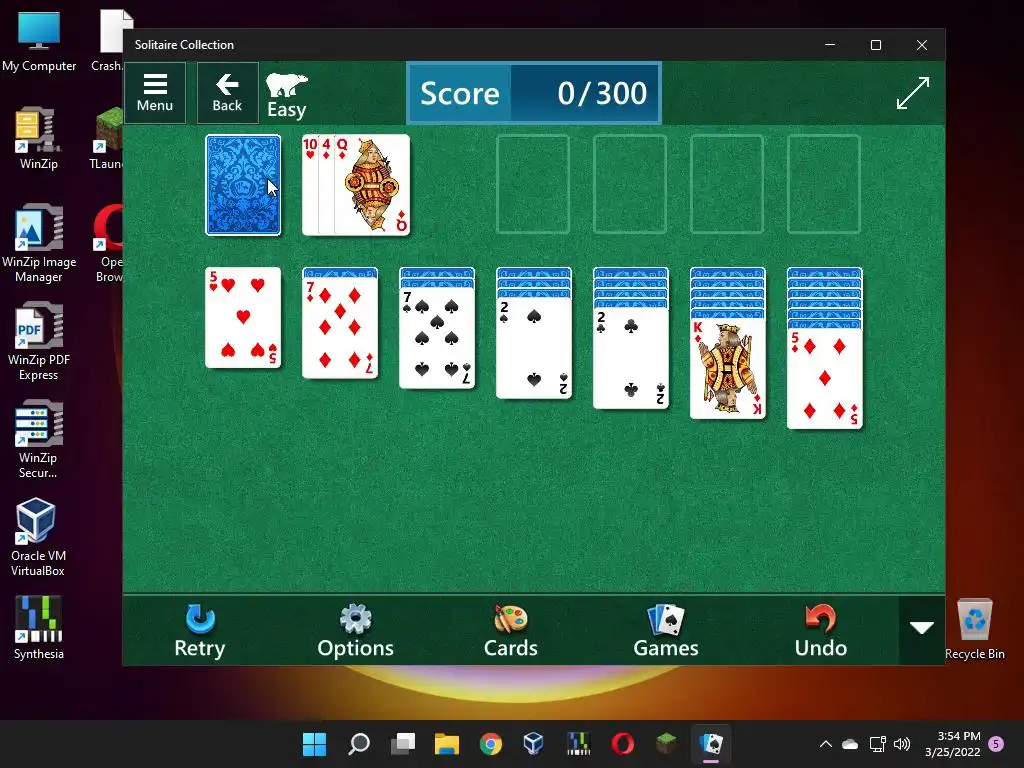This screenshot has height=768, width=1024.
Task: Open Synthesia desktop shortcut
Action: pos(39,628)
